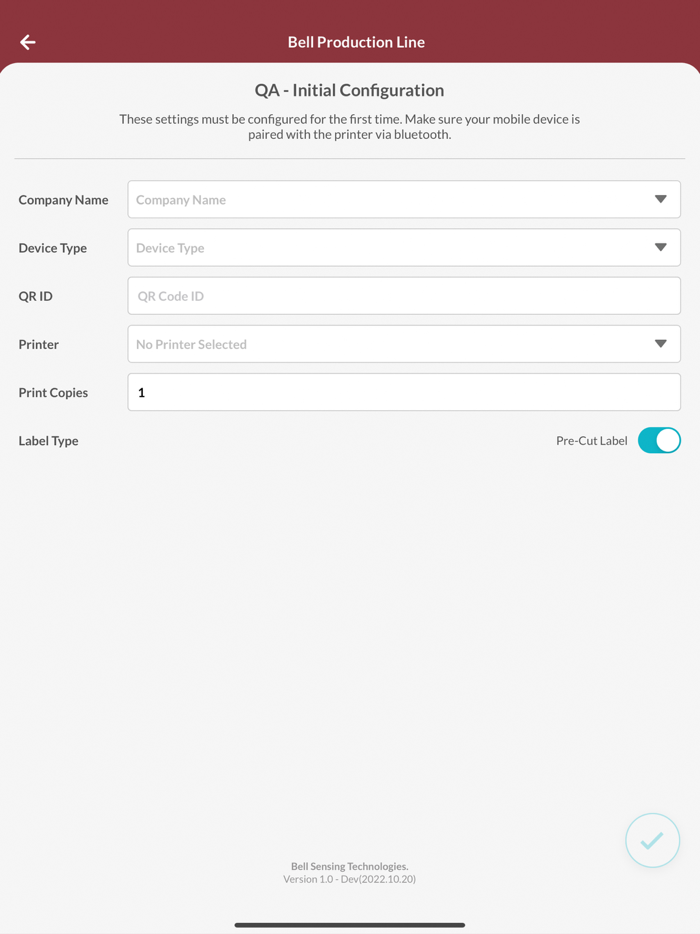Expand the No Printer Selected dropdown
The height and width of the screenshot is (934, 700).
point(403,343)
